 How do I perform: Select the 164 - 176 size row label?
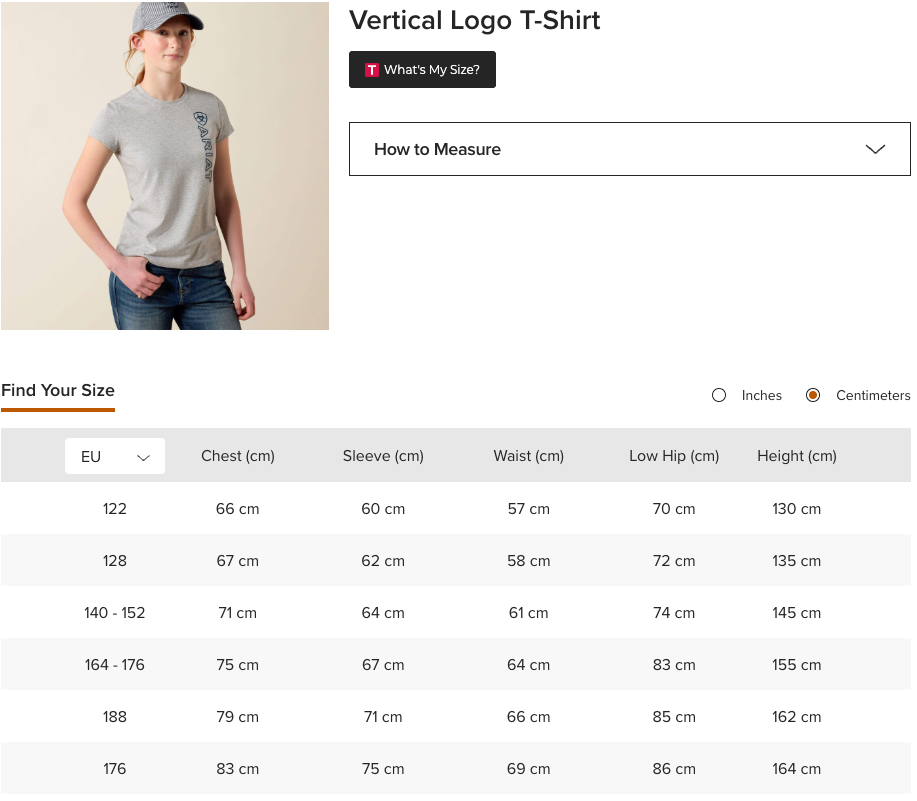[115, 665]
